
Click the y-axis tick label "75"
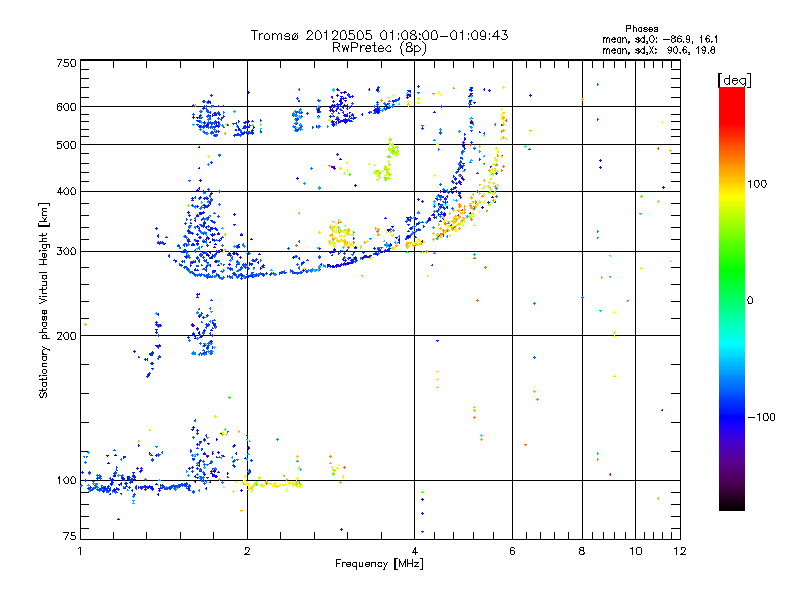(x=70, y=536)
